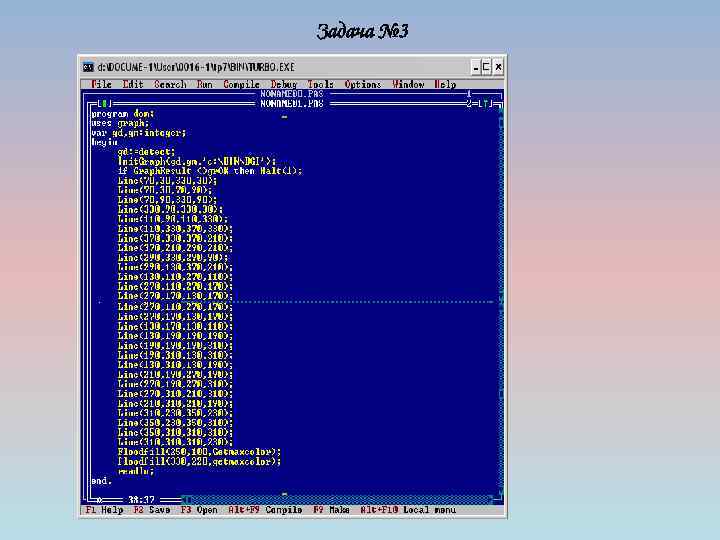Image resolution: width=720 pixels, height=540 pixels.
Task: Click the Line(130,190,190,190) statement
Action: (175, 336)
